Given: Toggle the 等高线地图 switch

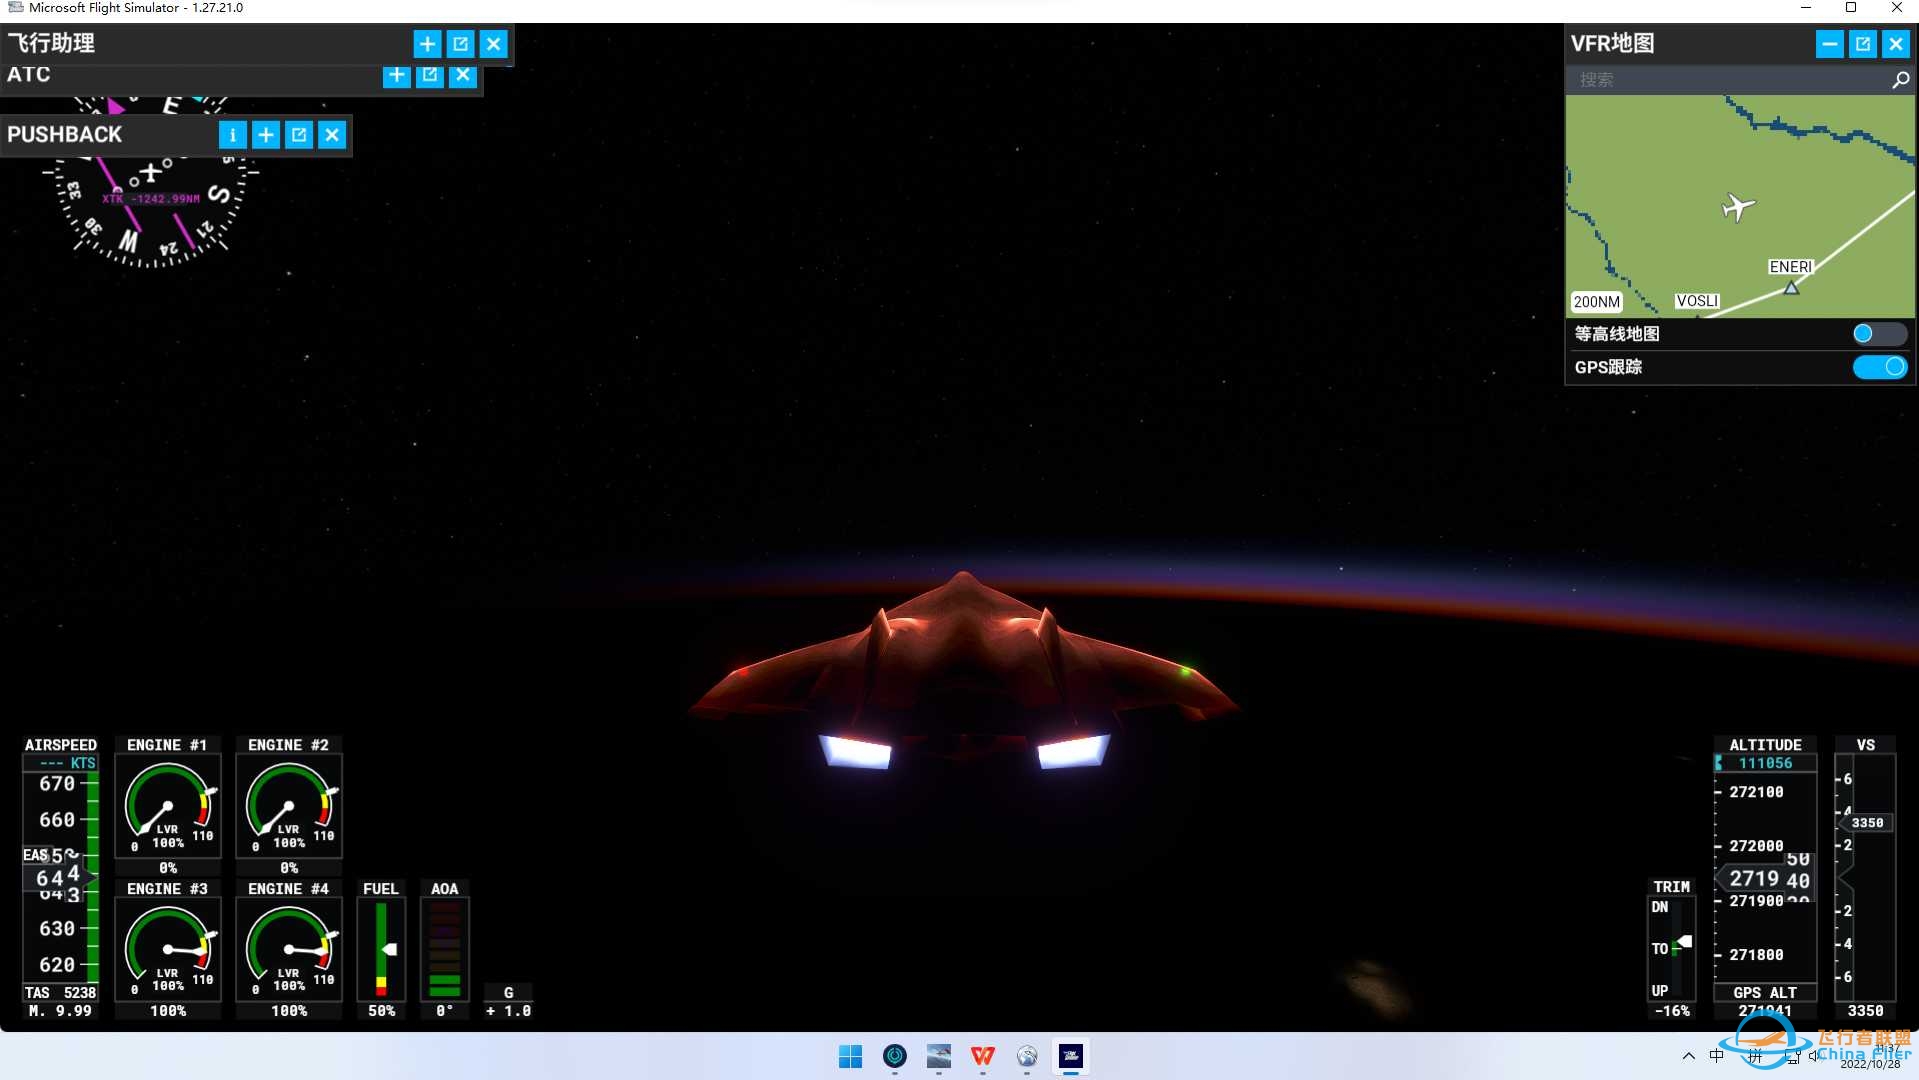Looking at the screenshot, I should click(1878, 334).
